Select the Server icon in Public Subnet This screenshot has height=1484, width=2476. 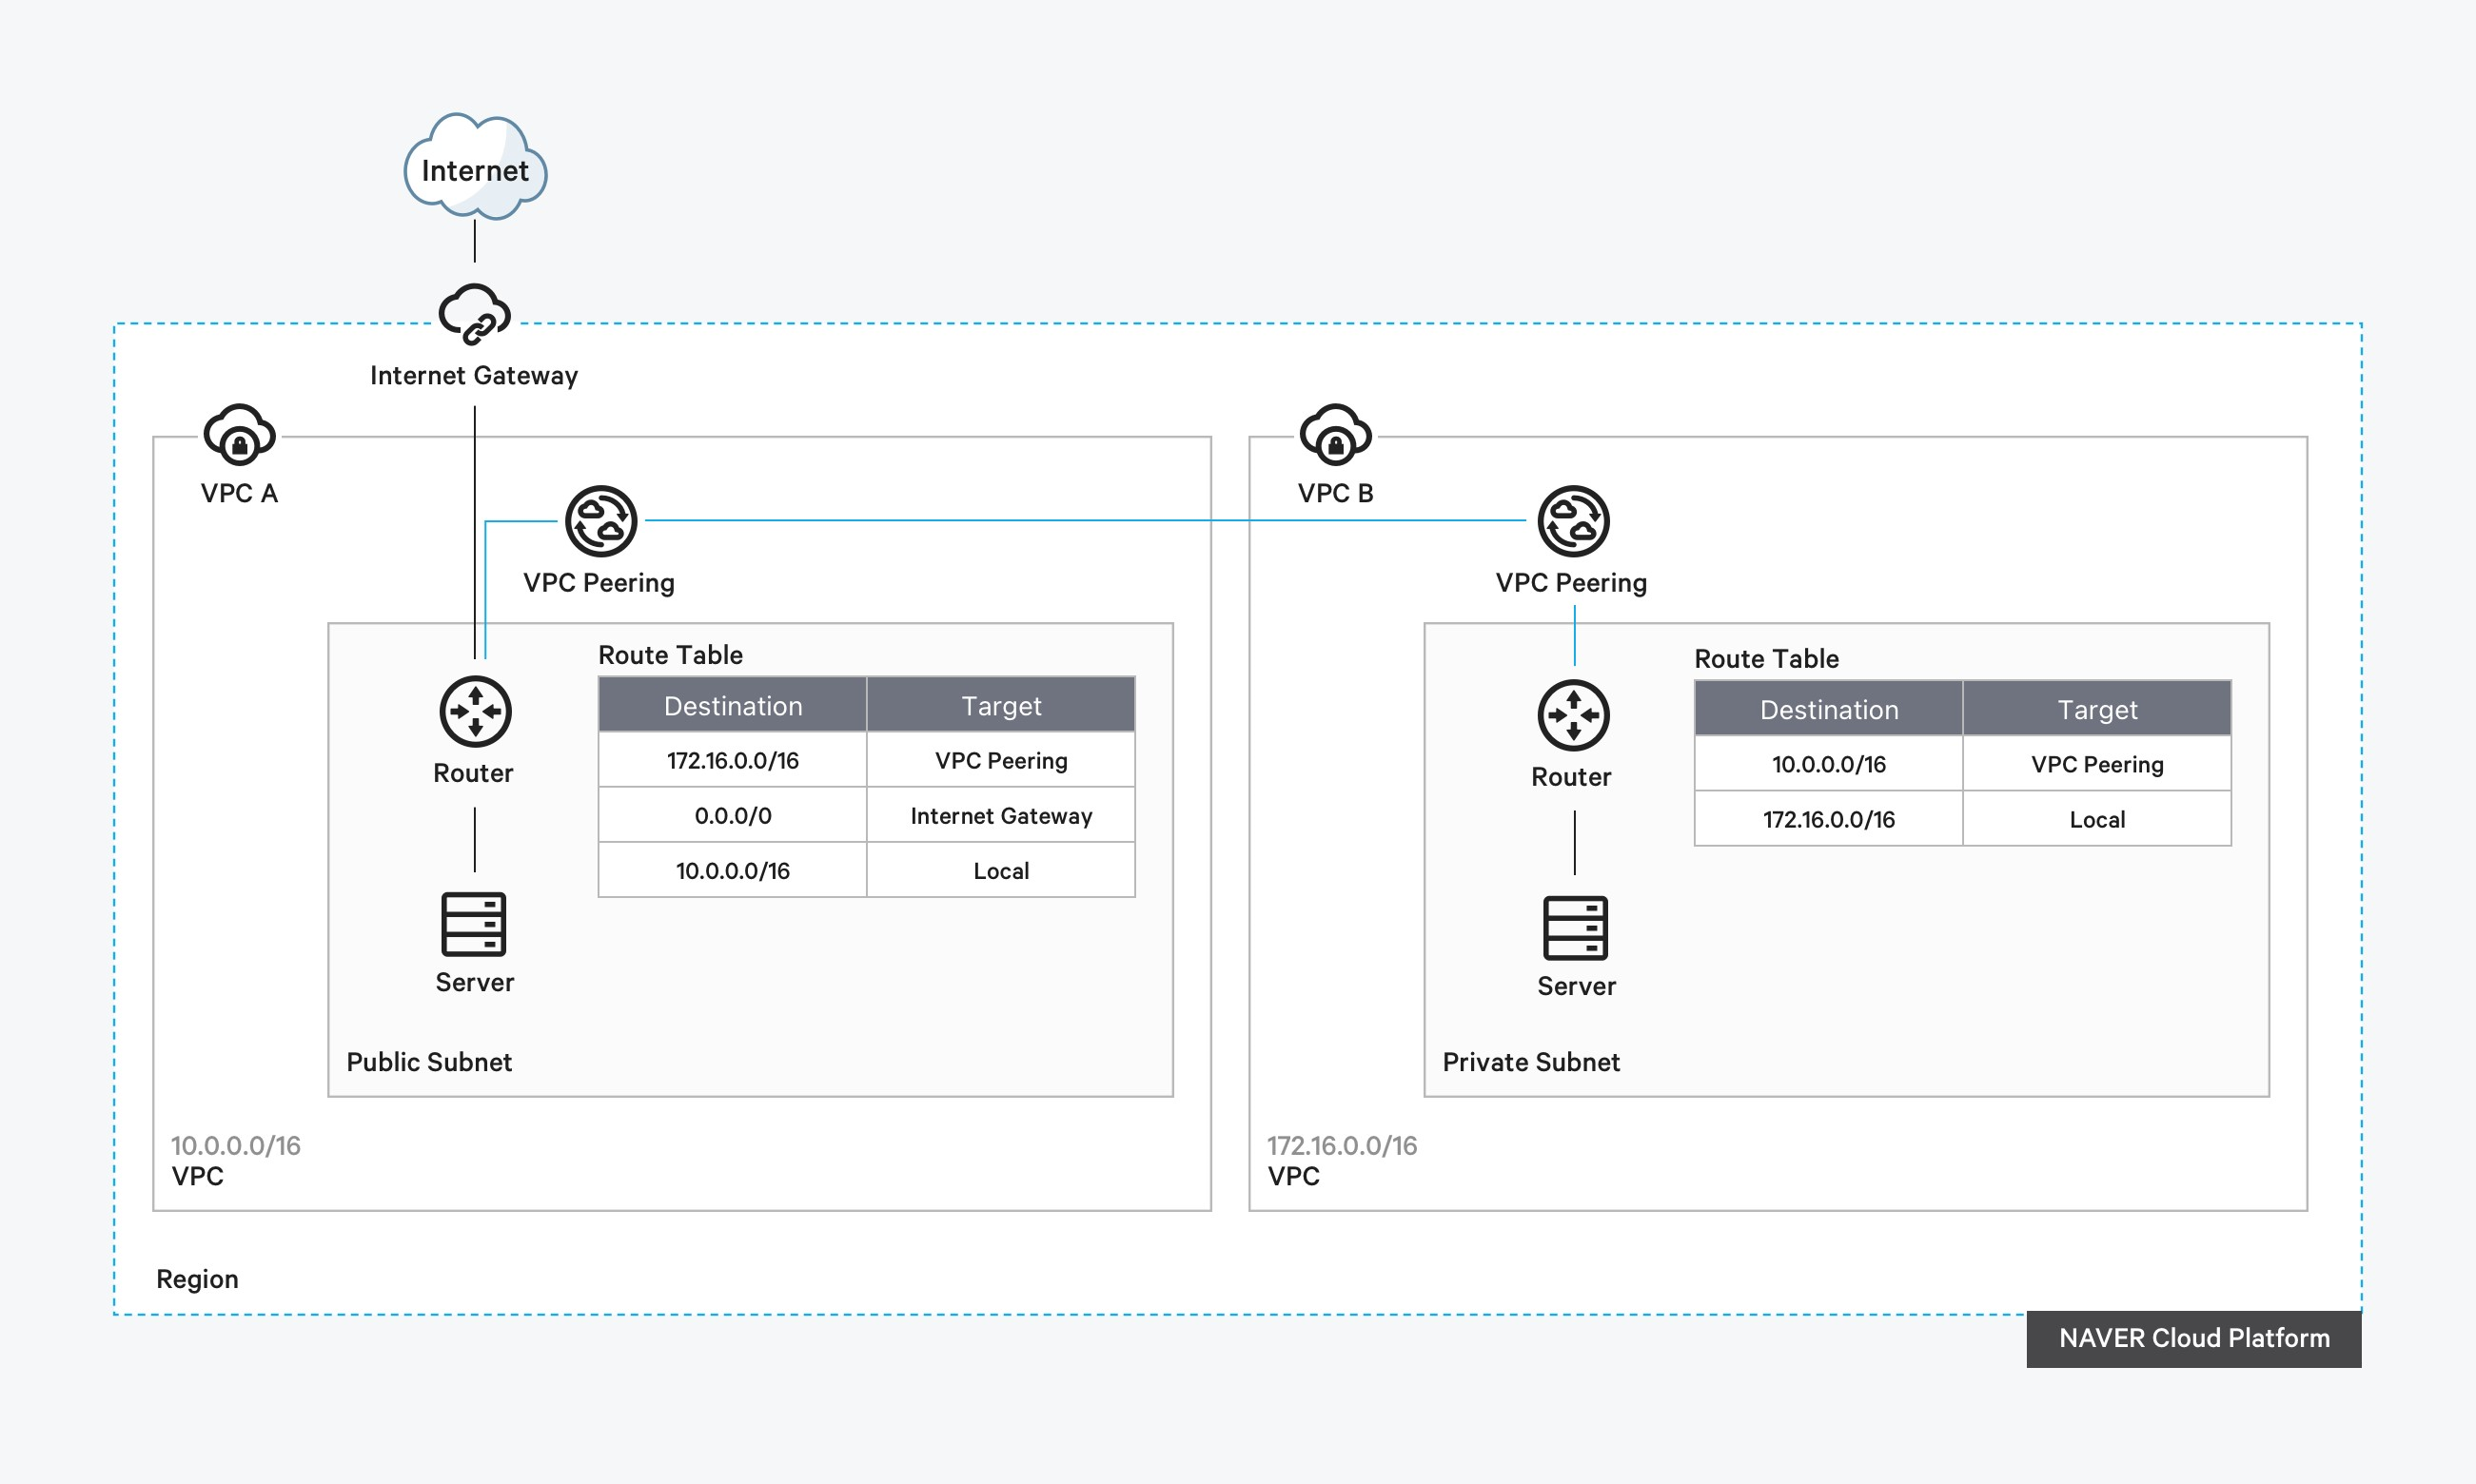[474, 924]
